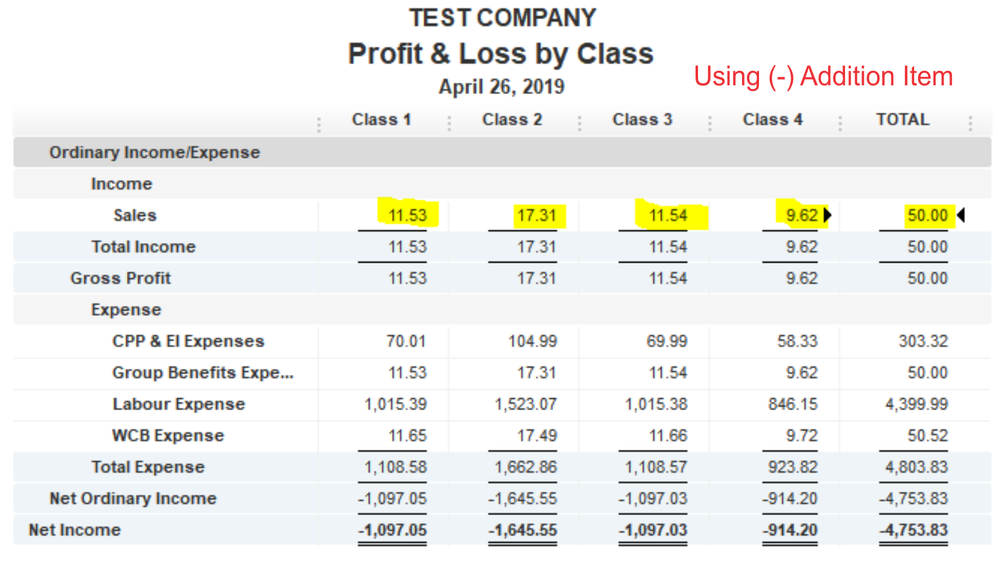Open the WCB Expense total 50.52
The width and height of the screenshot is (999, 564).
coord(926,436)
